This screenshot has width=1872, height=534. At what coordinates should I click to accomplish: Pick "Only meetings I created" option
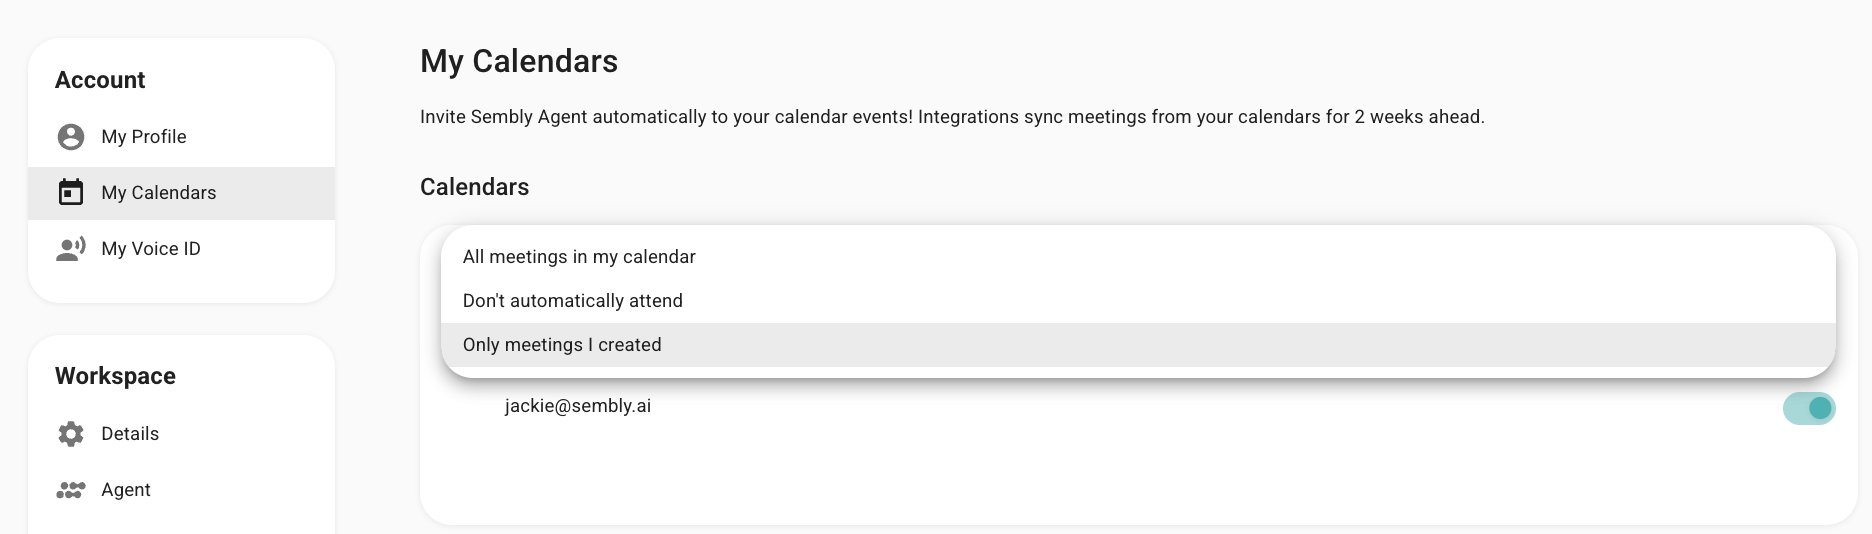click(x=562, y=345)
